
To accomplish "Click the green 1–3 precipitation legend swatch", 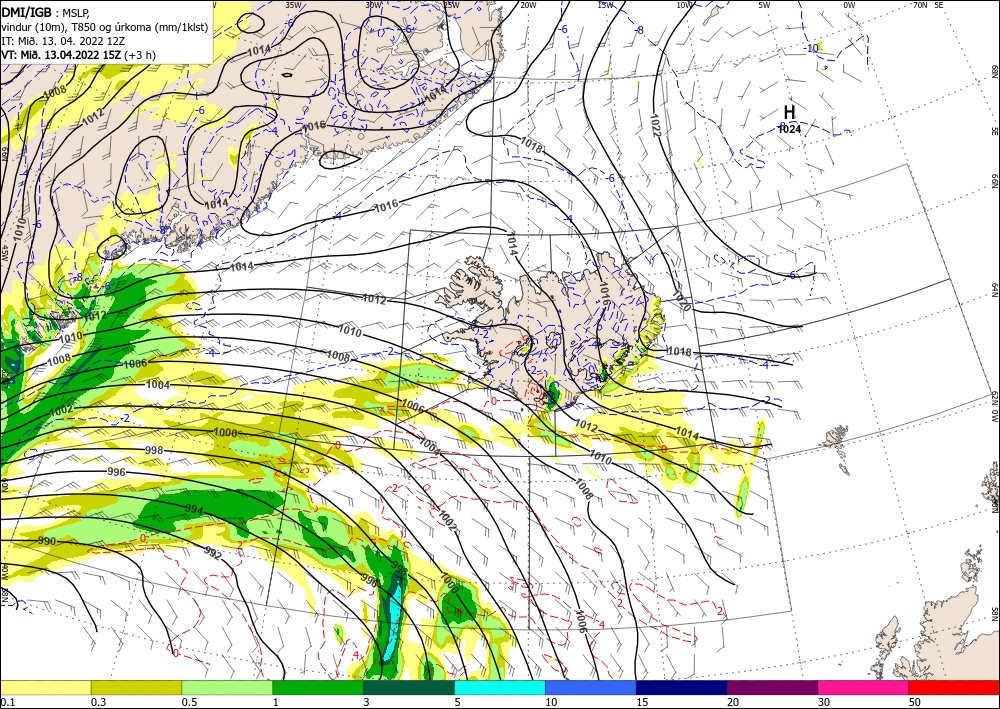I will 318,687.
